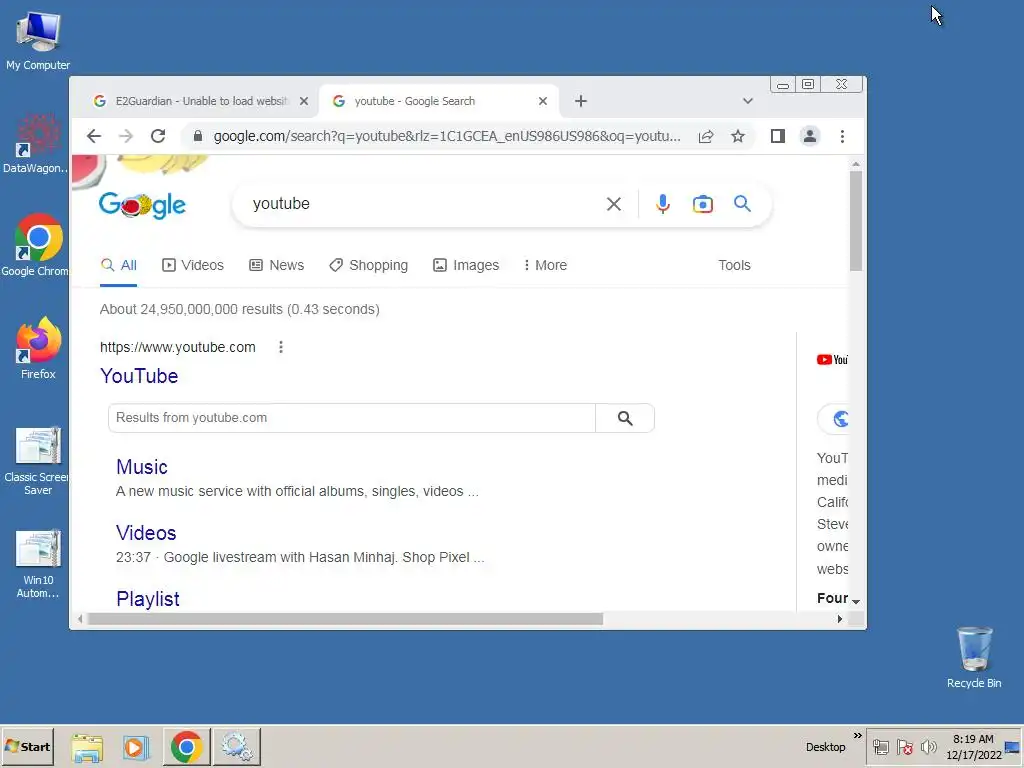Launch media player from the taskbar

[136, 747]
